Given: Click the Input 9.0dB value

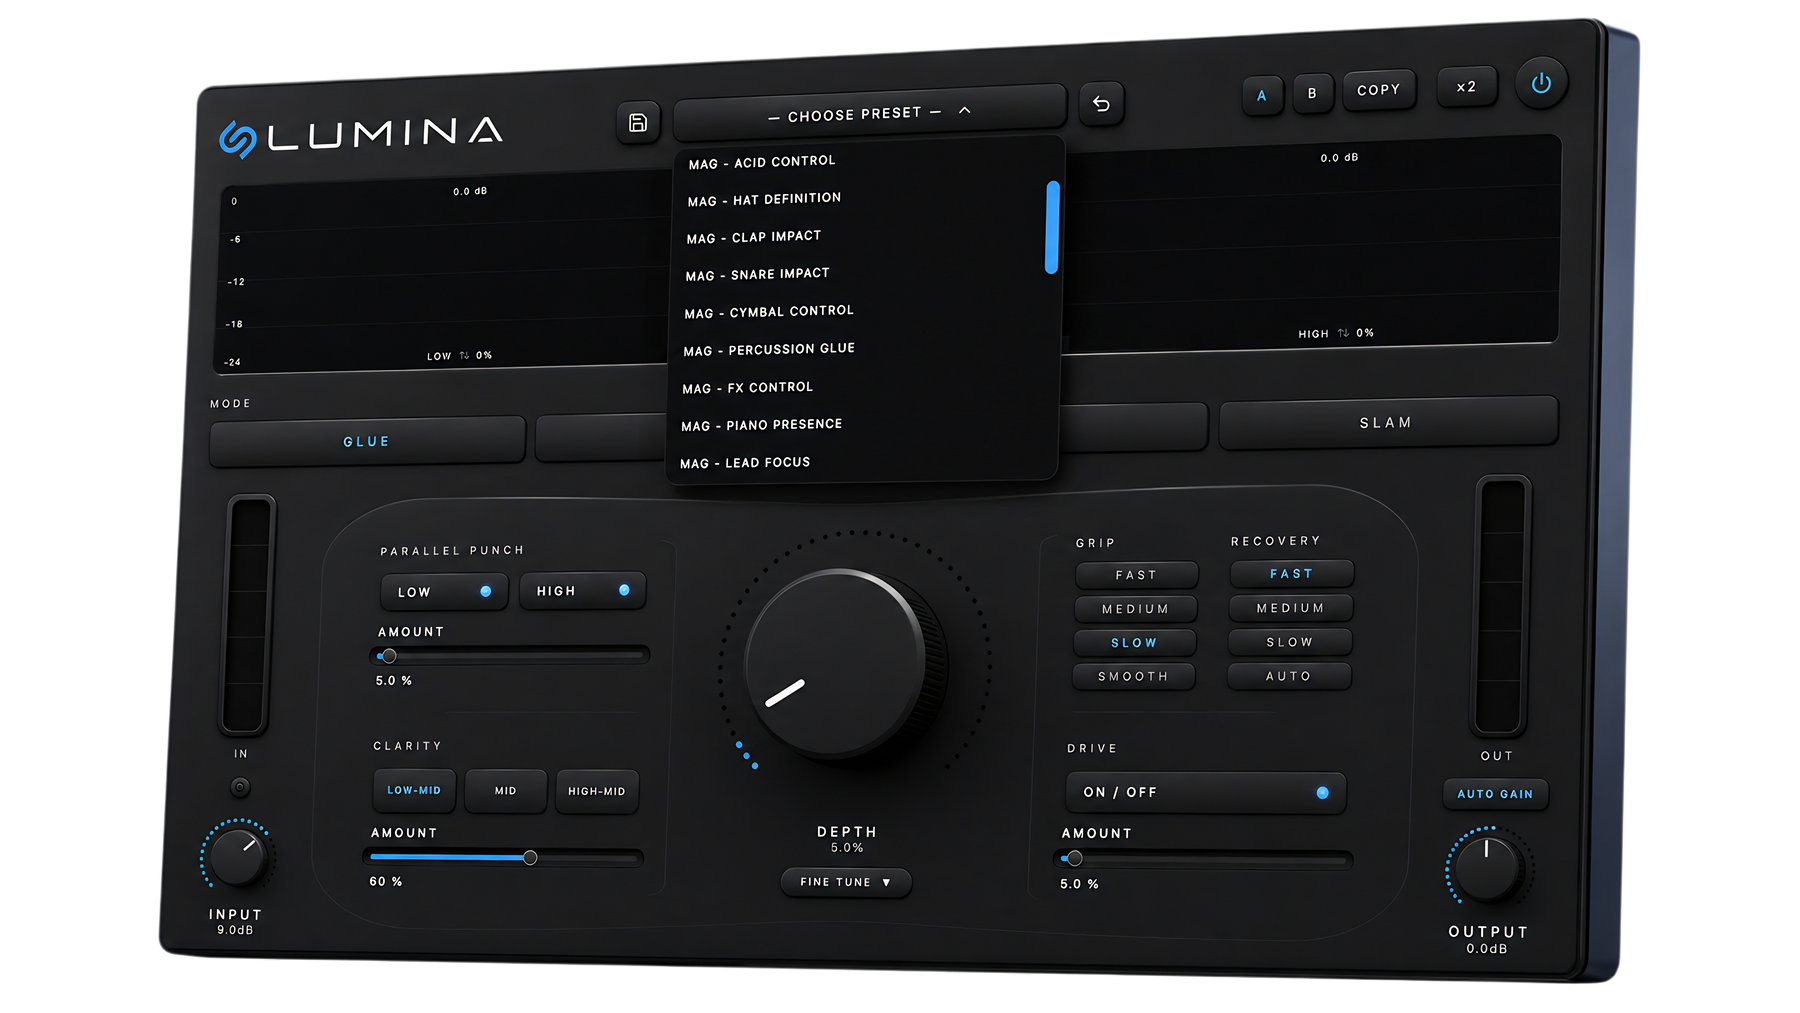Looking at the screenshot, I should coord(235,930).
